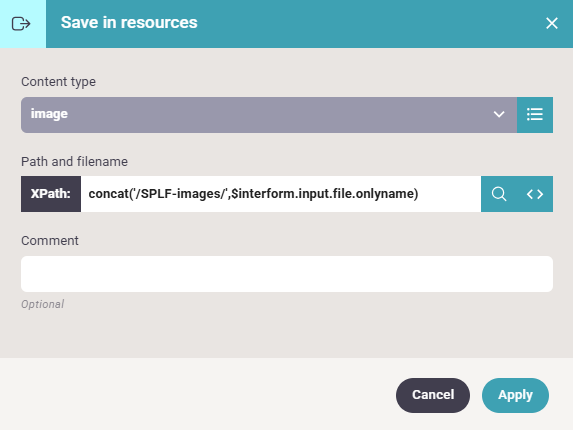Image resolution: width=573 pixels, height=430 pixels.
Task: Click the XPath: mode badge
Action: click(51, 194)
